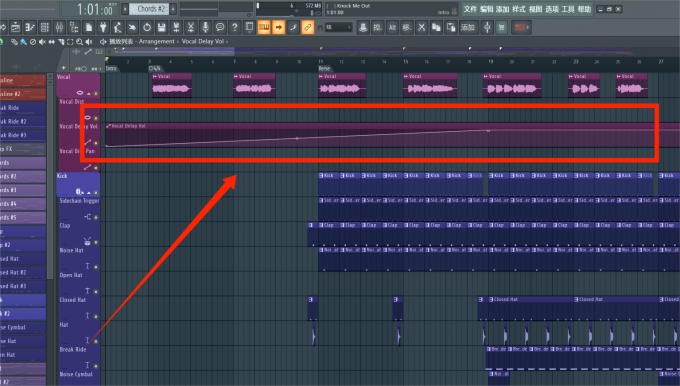Select the slip tool in playlist toolbar
The image size is (680, 386).
click(52, 42)
